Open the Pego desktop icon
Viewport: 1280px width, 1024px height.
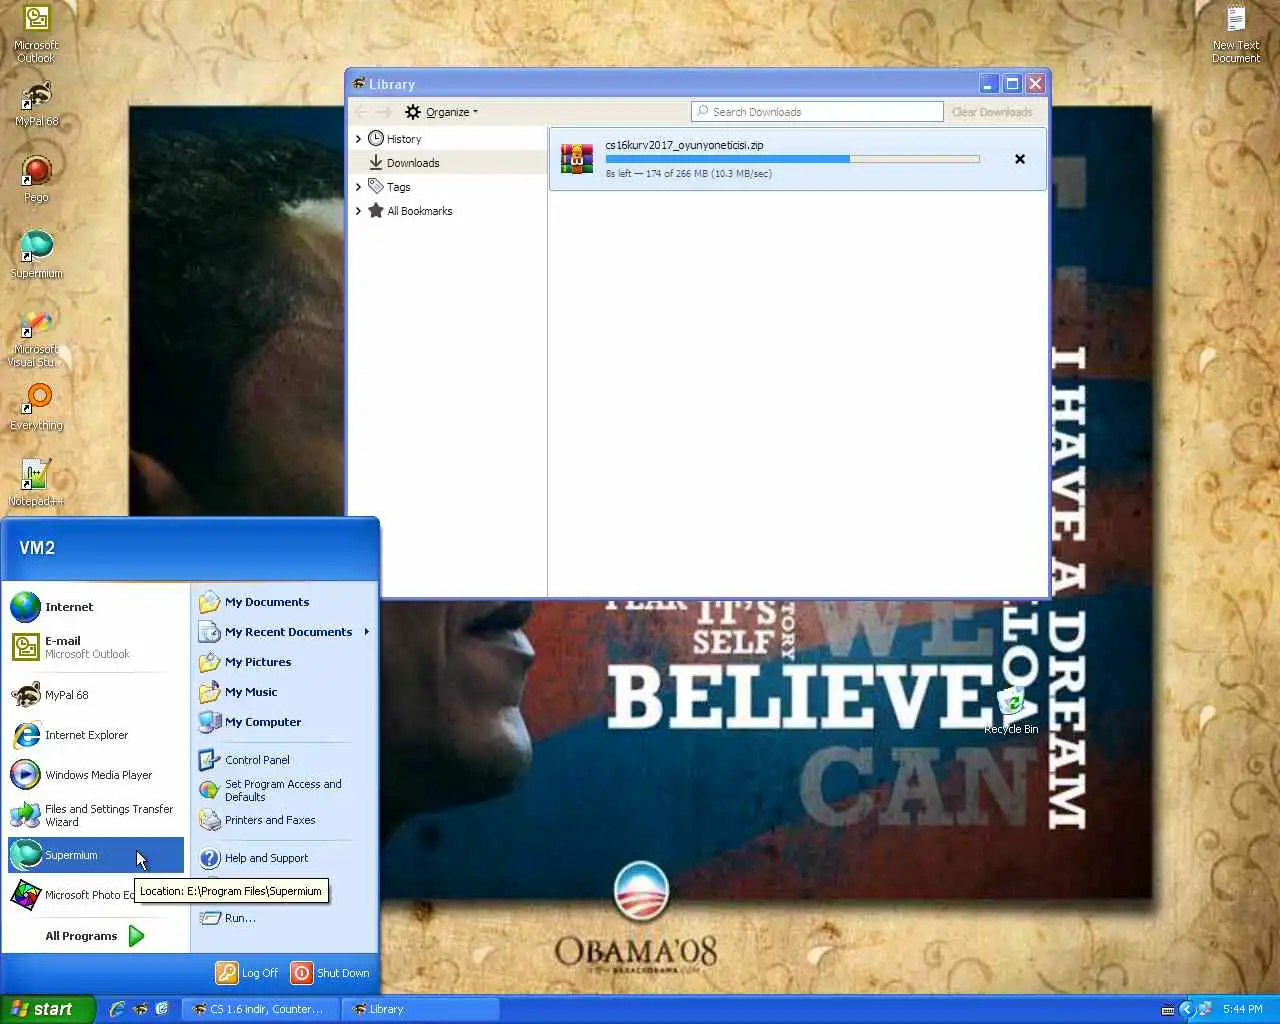[x=36, y=179]
